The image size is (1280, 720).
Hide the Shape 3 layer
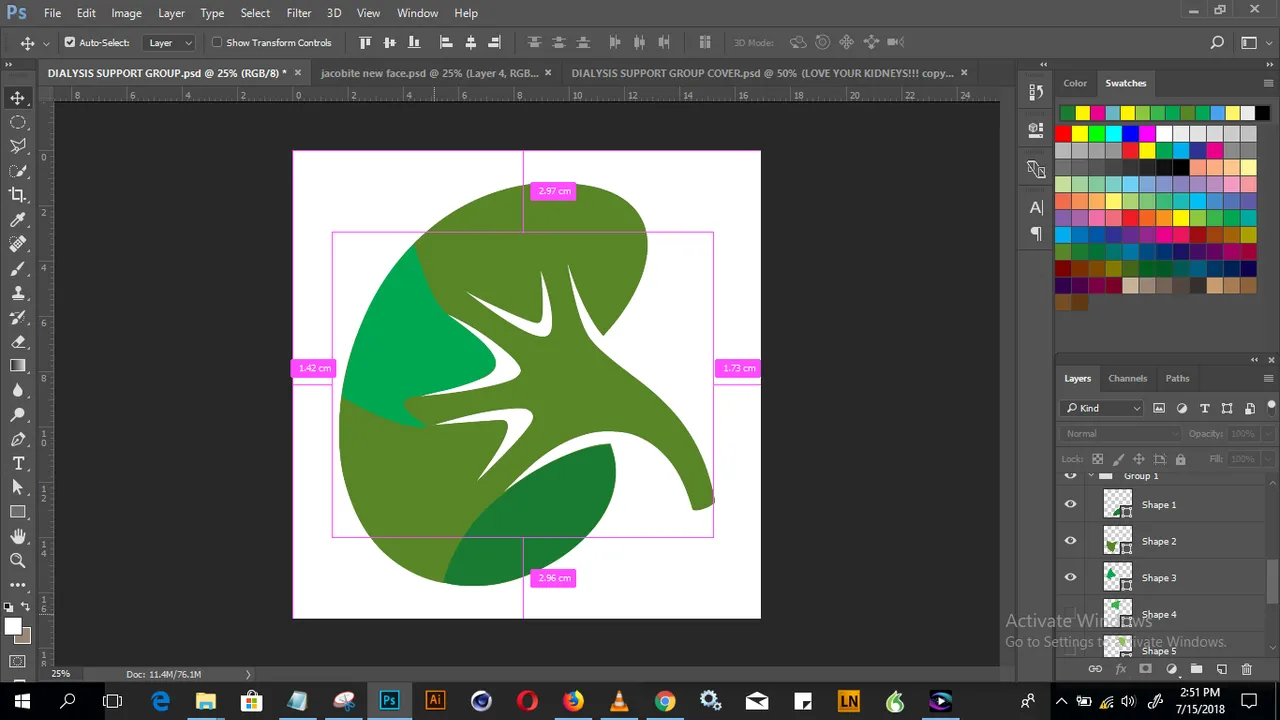(1071, 578)
